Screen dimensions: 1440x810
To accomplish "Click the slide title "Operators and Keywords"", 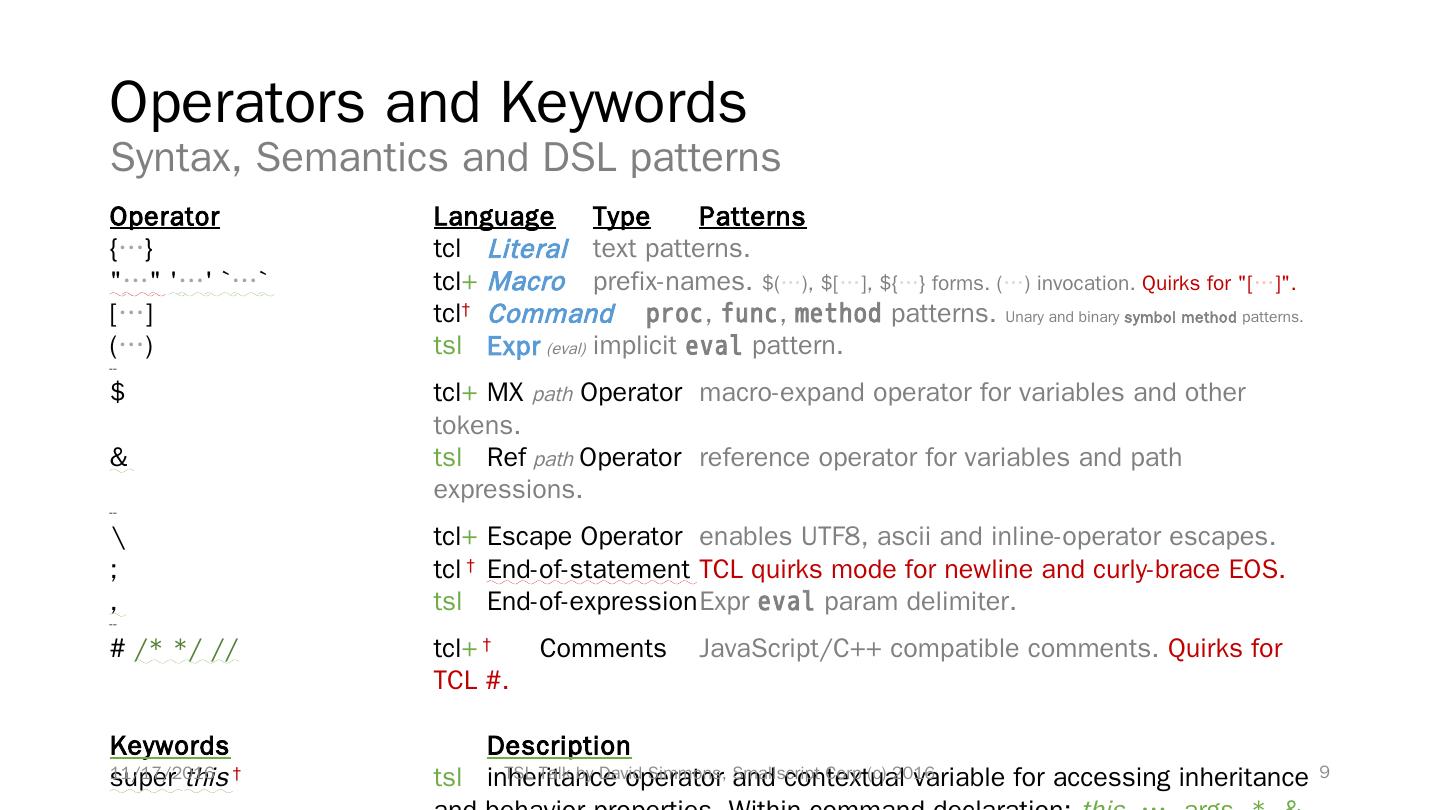I will [x=428, y=103].
